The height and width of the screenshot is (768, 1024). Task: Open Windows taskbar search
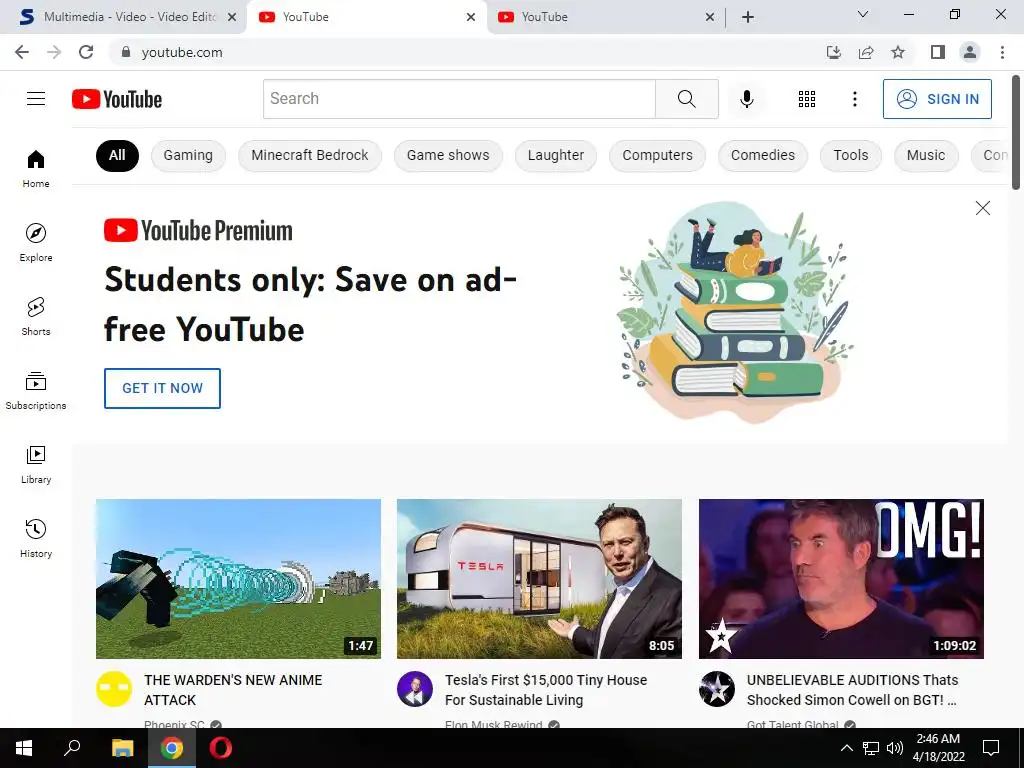[x=72, y=748]
